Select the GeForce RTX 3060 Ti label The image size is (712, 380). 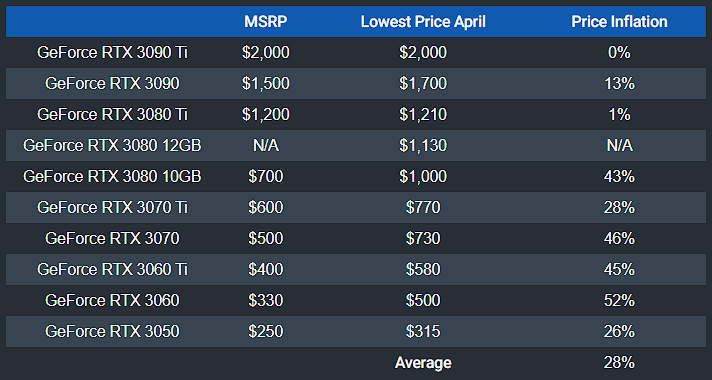[112, 270]
